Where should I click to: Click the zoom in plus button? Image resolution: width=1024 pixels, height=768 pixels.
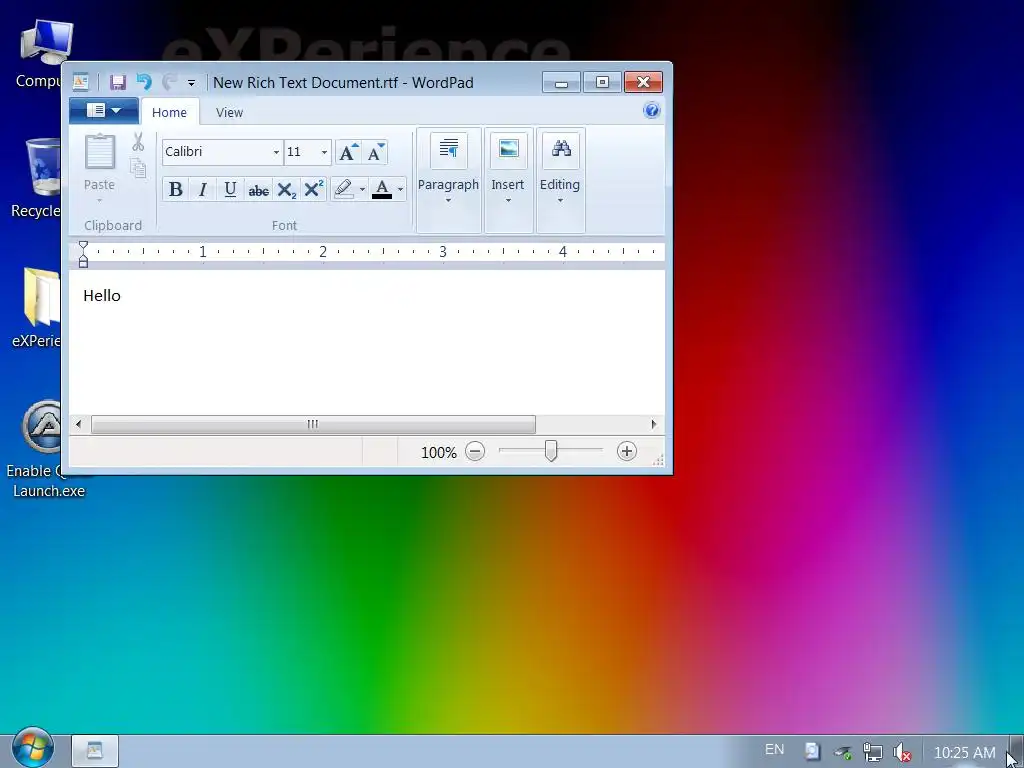tap(626, 451)
